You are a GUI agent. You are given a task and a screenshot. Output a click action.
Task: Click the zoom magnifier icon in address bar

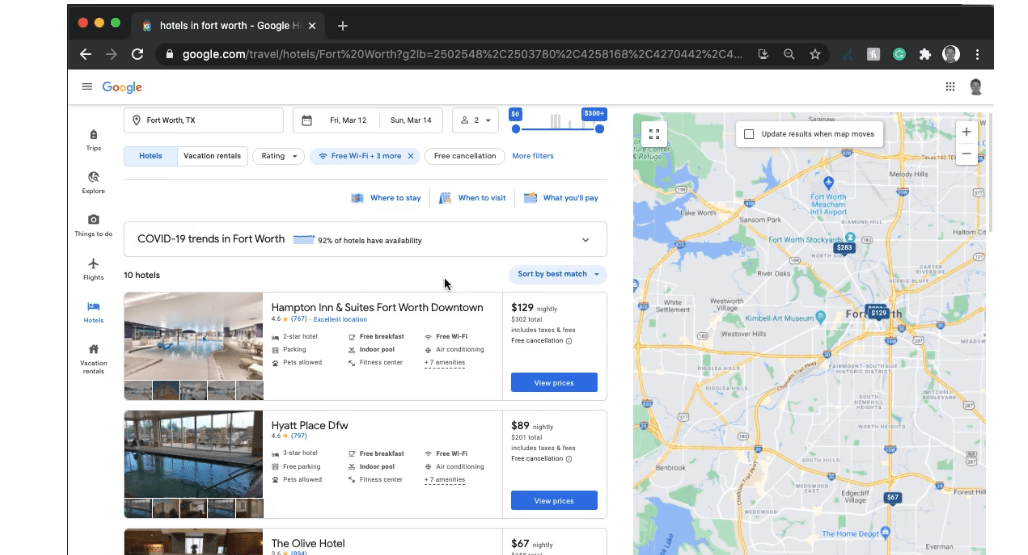[789, 54]
